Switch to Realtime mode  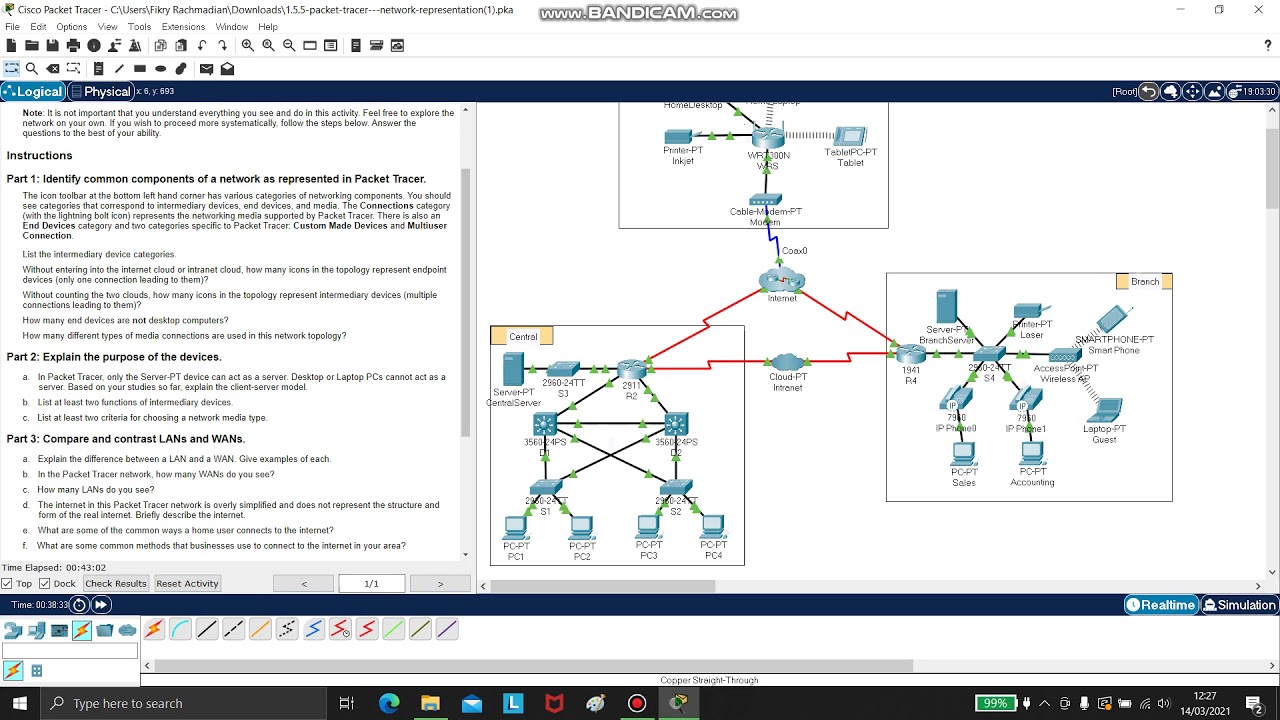pyautogui.click(x=1161, y=605)
